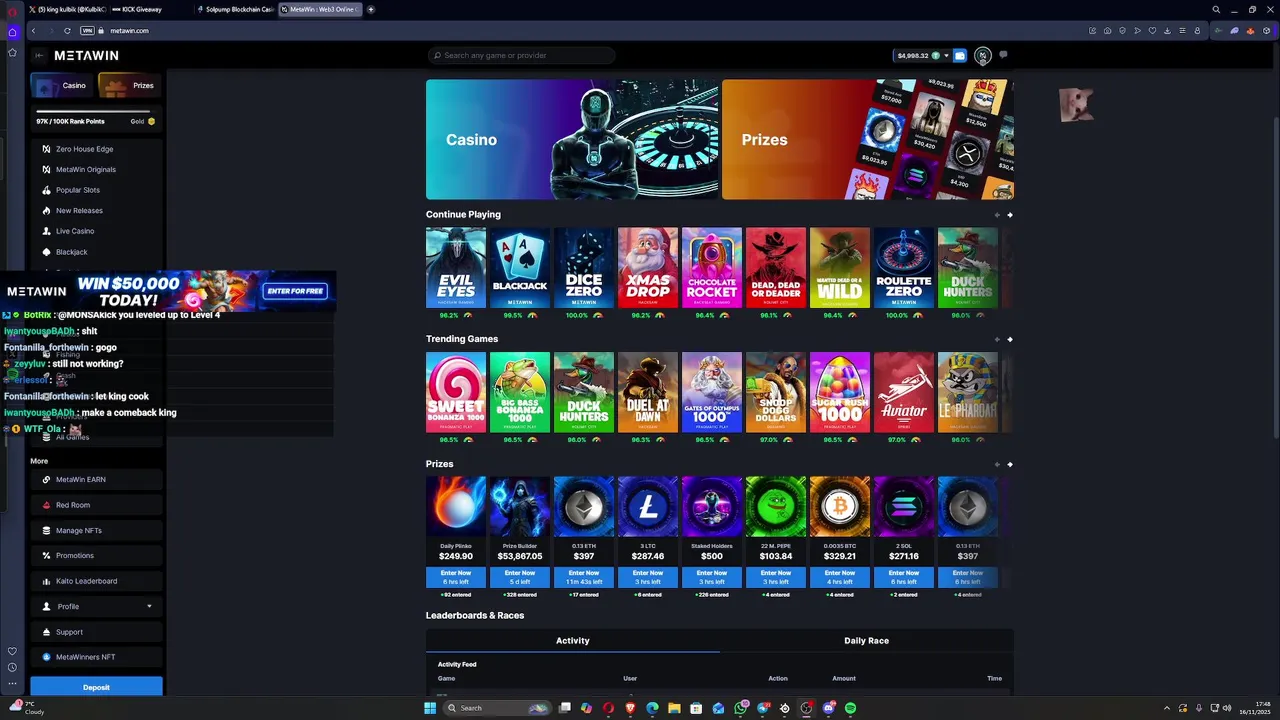Show next Prizes carousel arrow
Viewport: 1280px width, 720px height.
click(x=1010, y=464)
